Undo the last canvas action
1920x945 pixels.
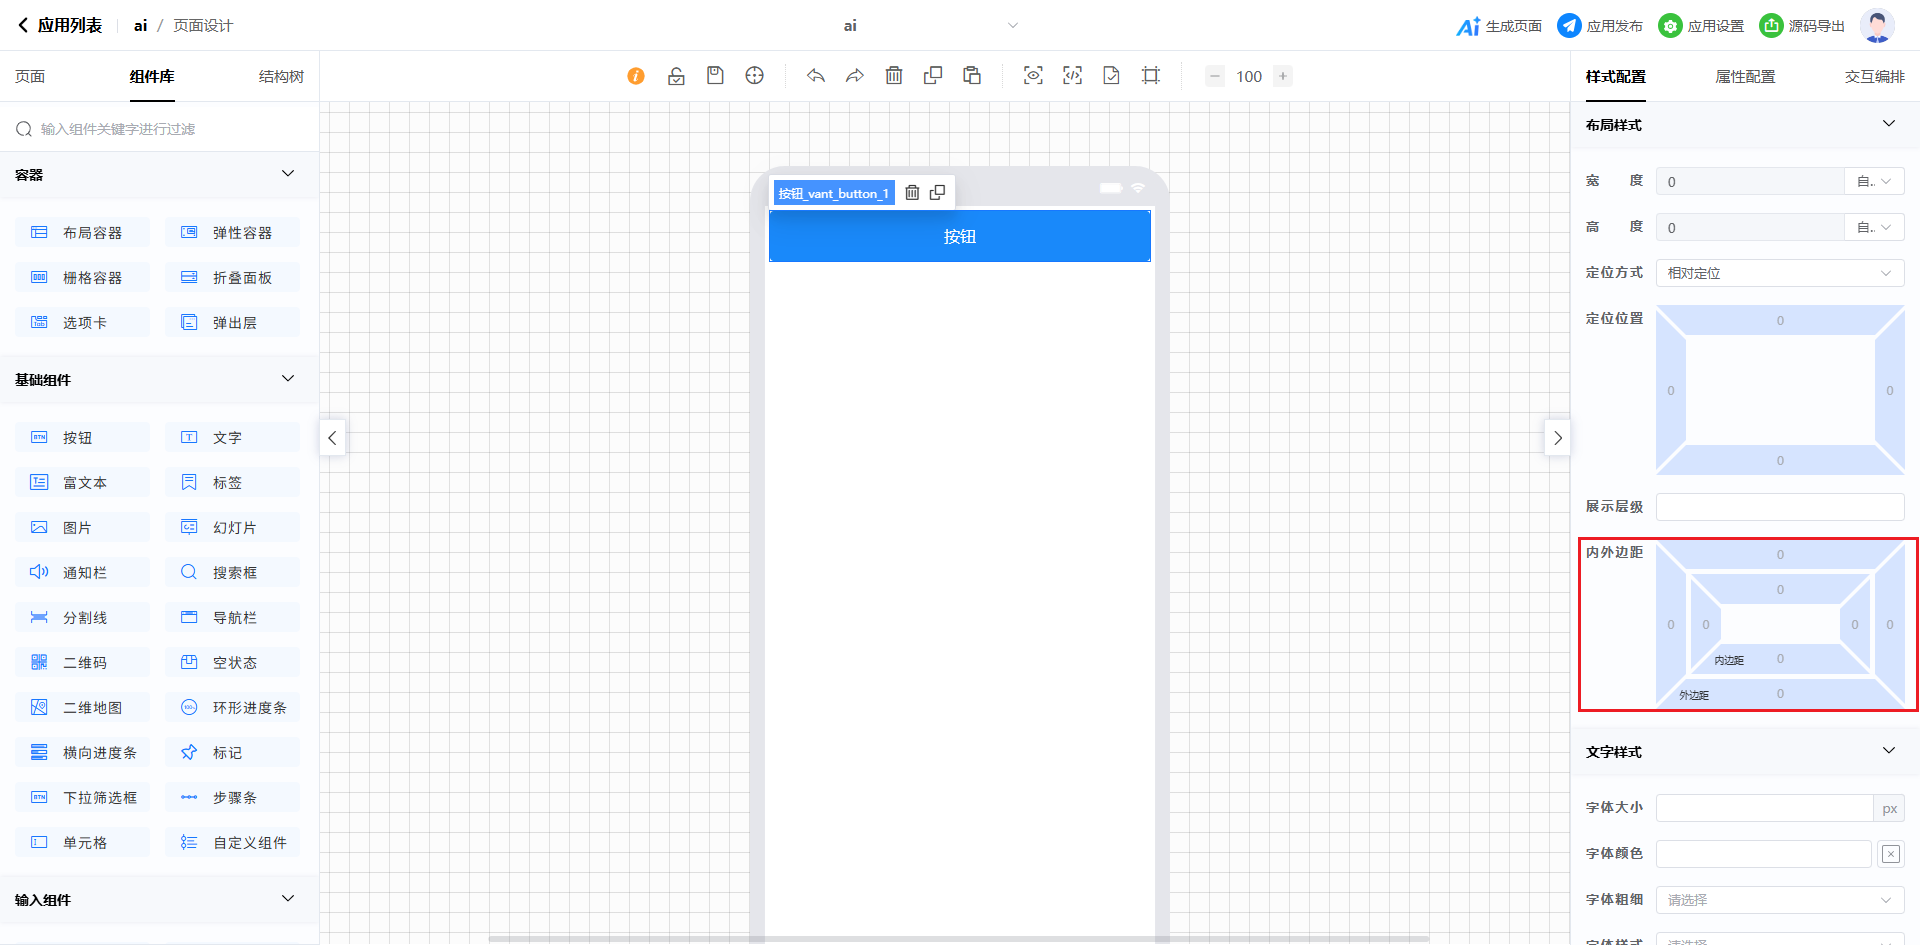tap(816, 76)
